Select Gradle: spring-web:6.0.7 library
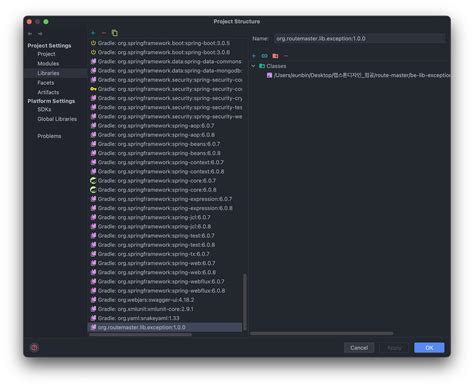The width and height of the screenshot is (474, 388). [166, 263]
